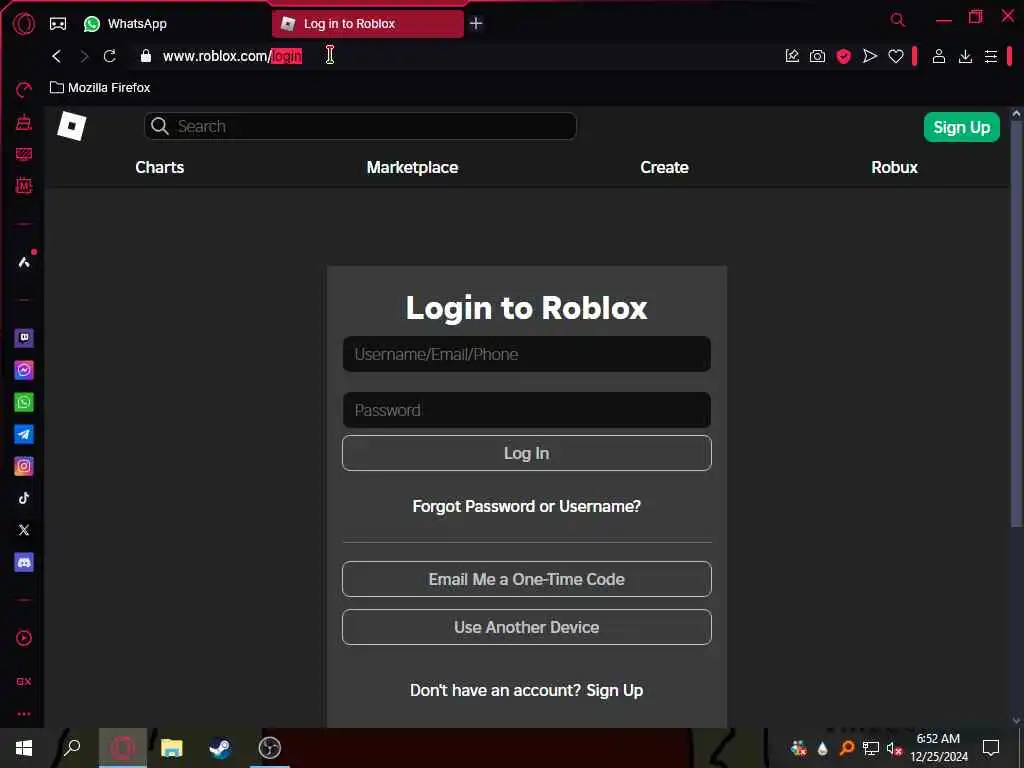This screenshot has height=768, width=1024.
Task: Open the Mozilla Firefox bookmarks folder
Action: tap(100, 88)
